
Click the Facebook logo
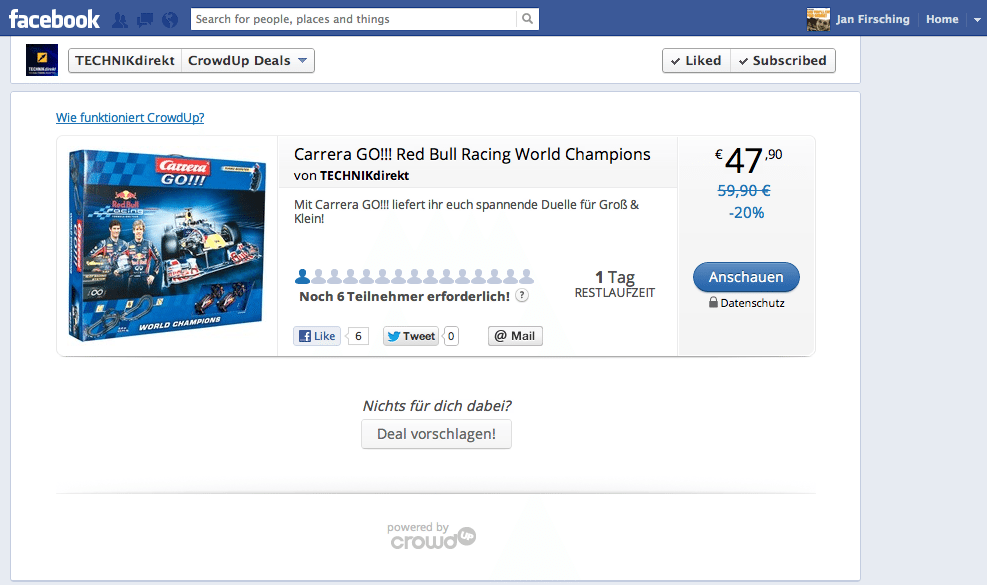click(54, 19)
